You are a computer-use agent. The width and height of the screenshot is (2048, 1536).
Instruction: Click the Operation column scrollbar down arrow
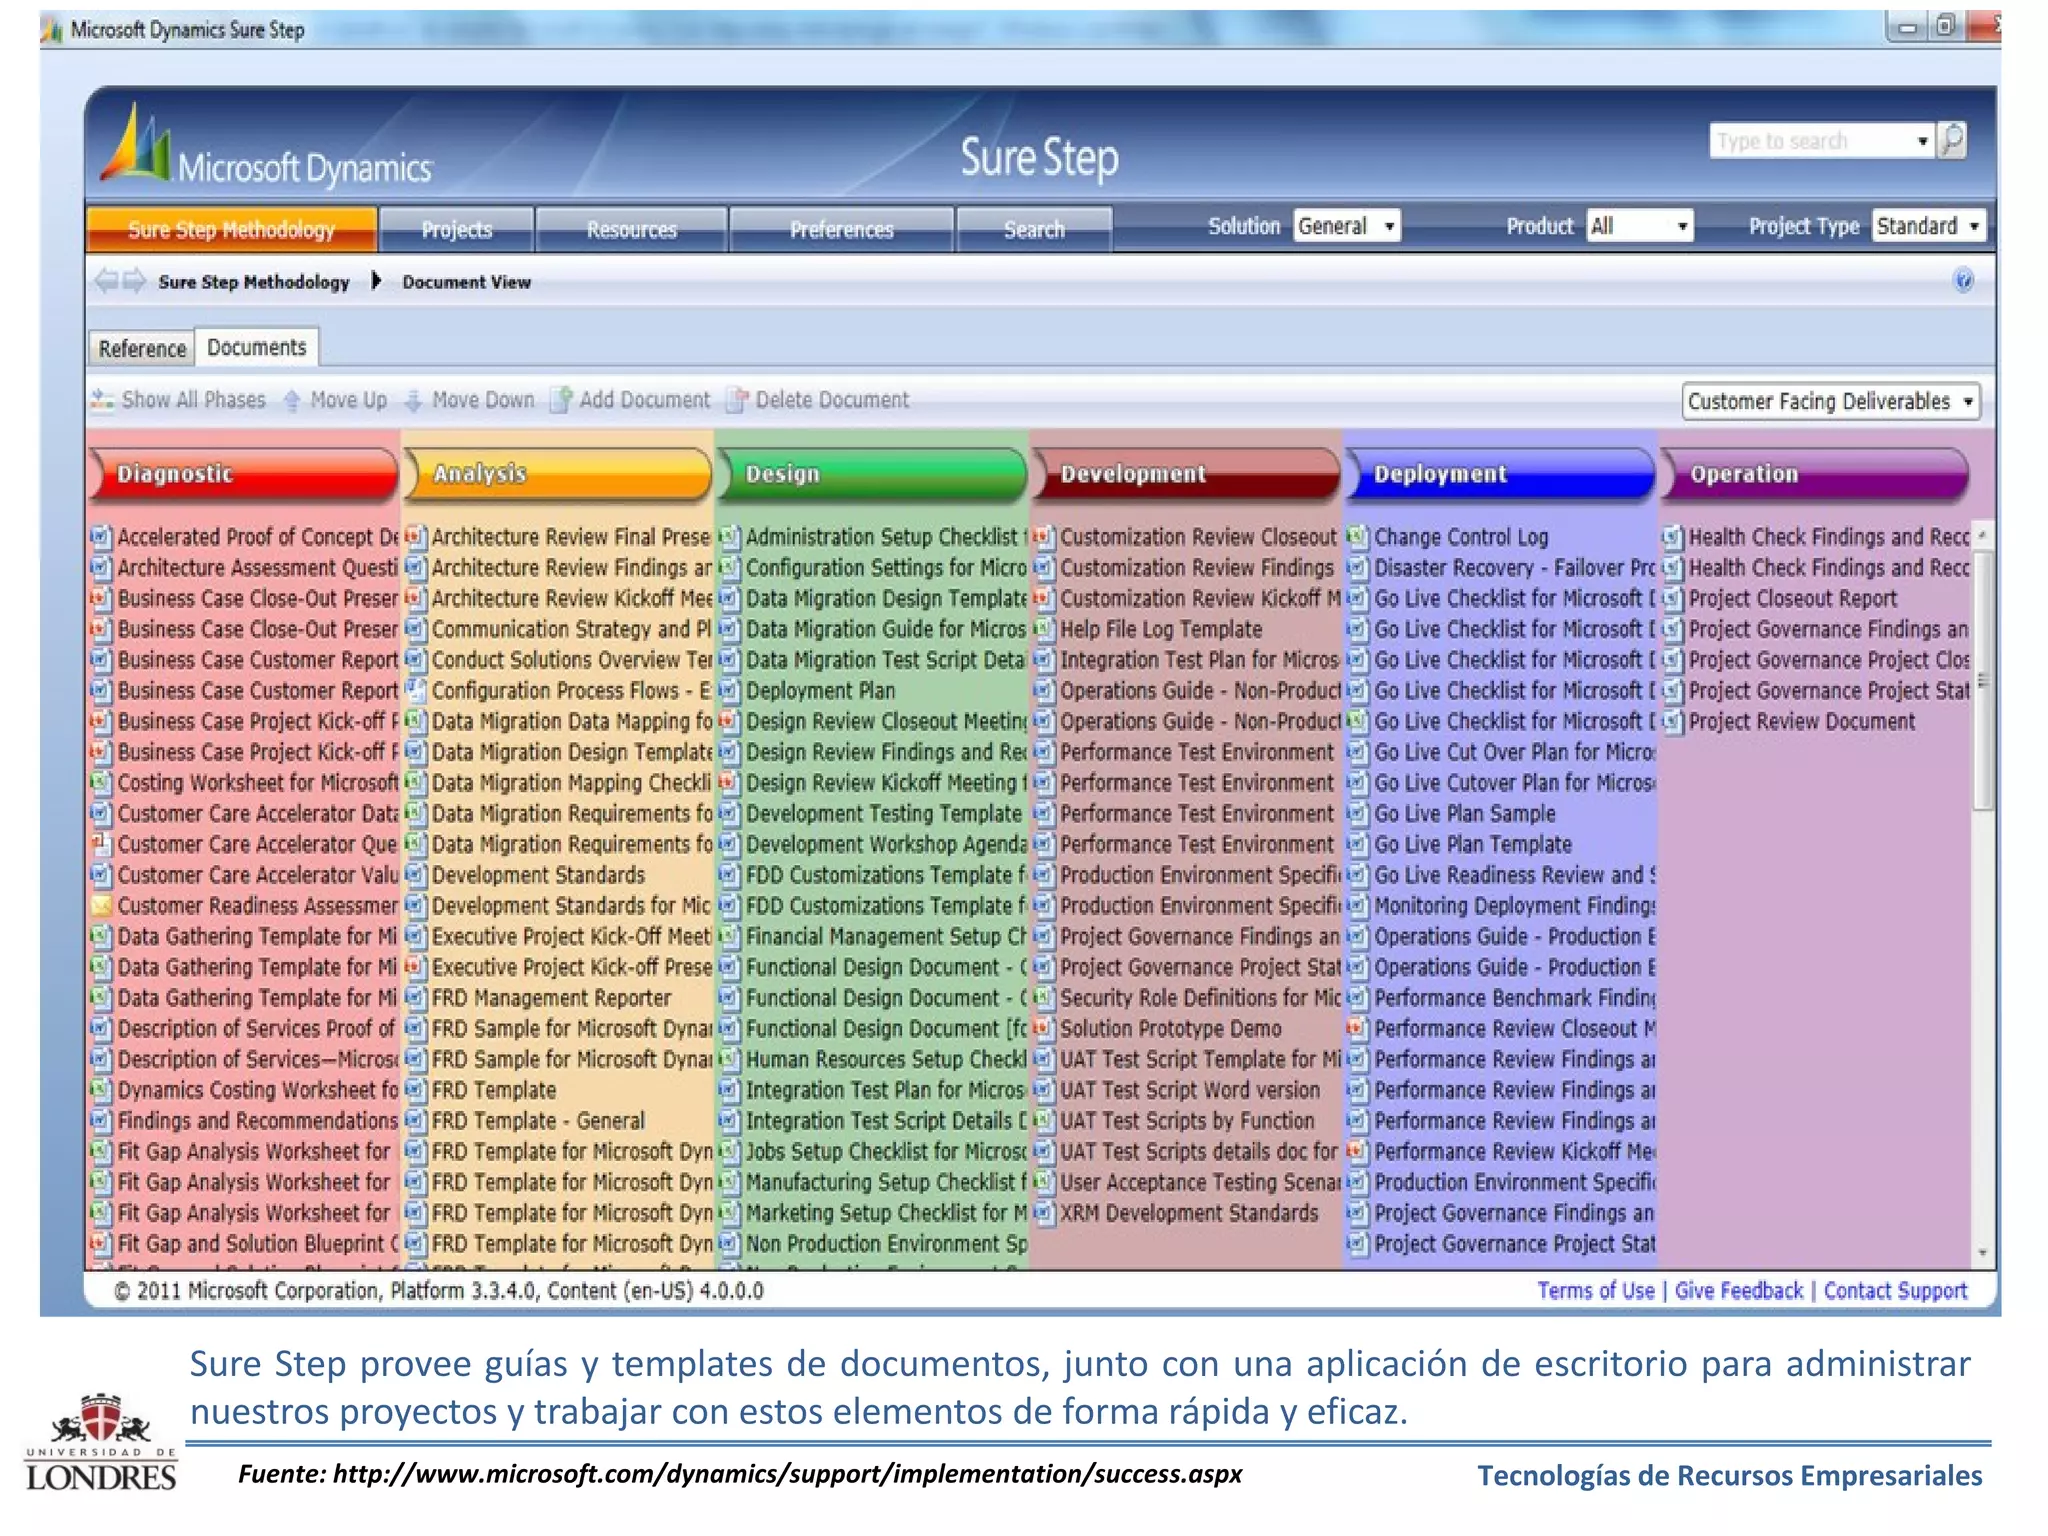[x=1981, y=1253]
